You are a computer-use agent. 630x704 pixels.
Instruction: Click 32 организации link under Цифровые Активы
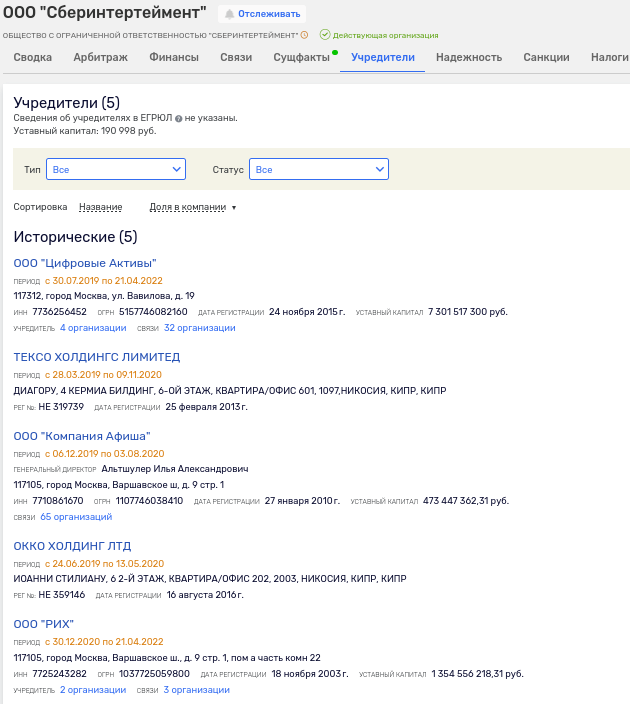(x=200, y=328)
